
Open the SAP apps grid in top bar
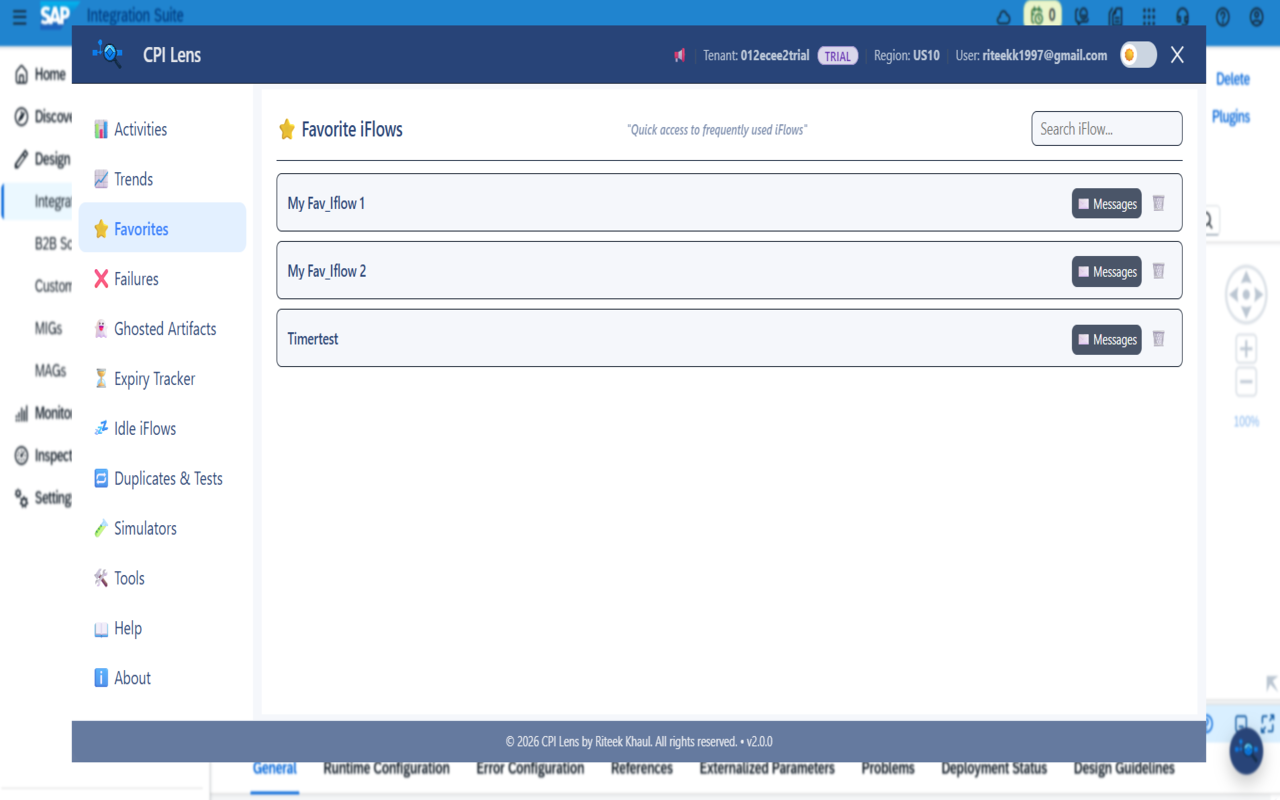(1149, 16)
